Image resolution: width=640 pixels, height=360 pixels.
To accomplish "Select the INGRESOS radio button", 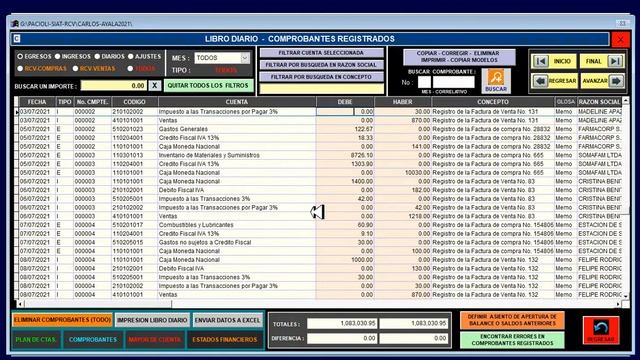I will (x=58, y=56).
